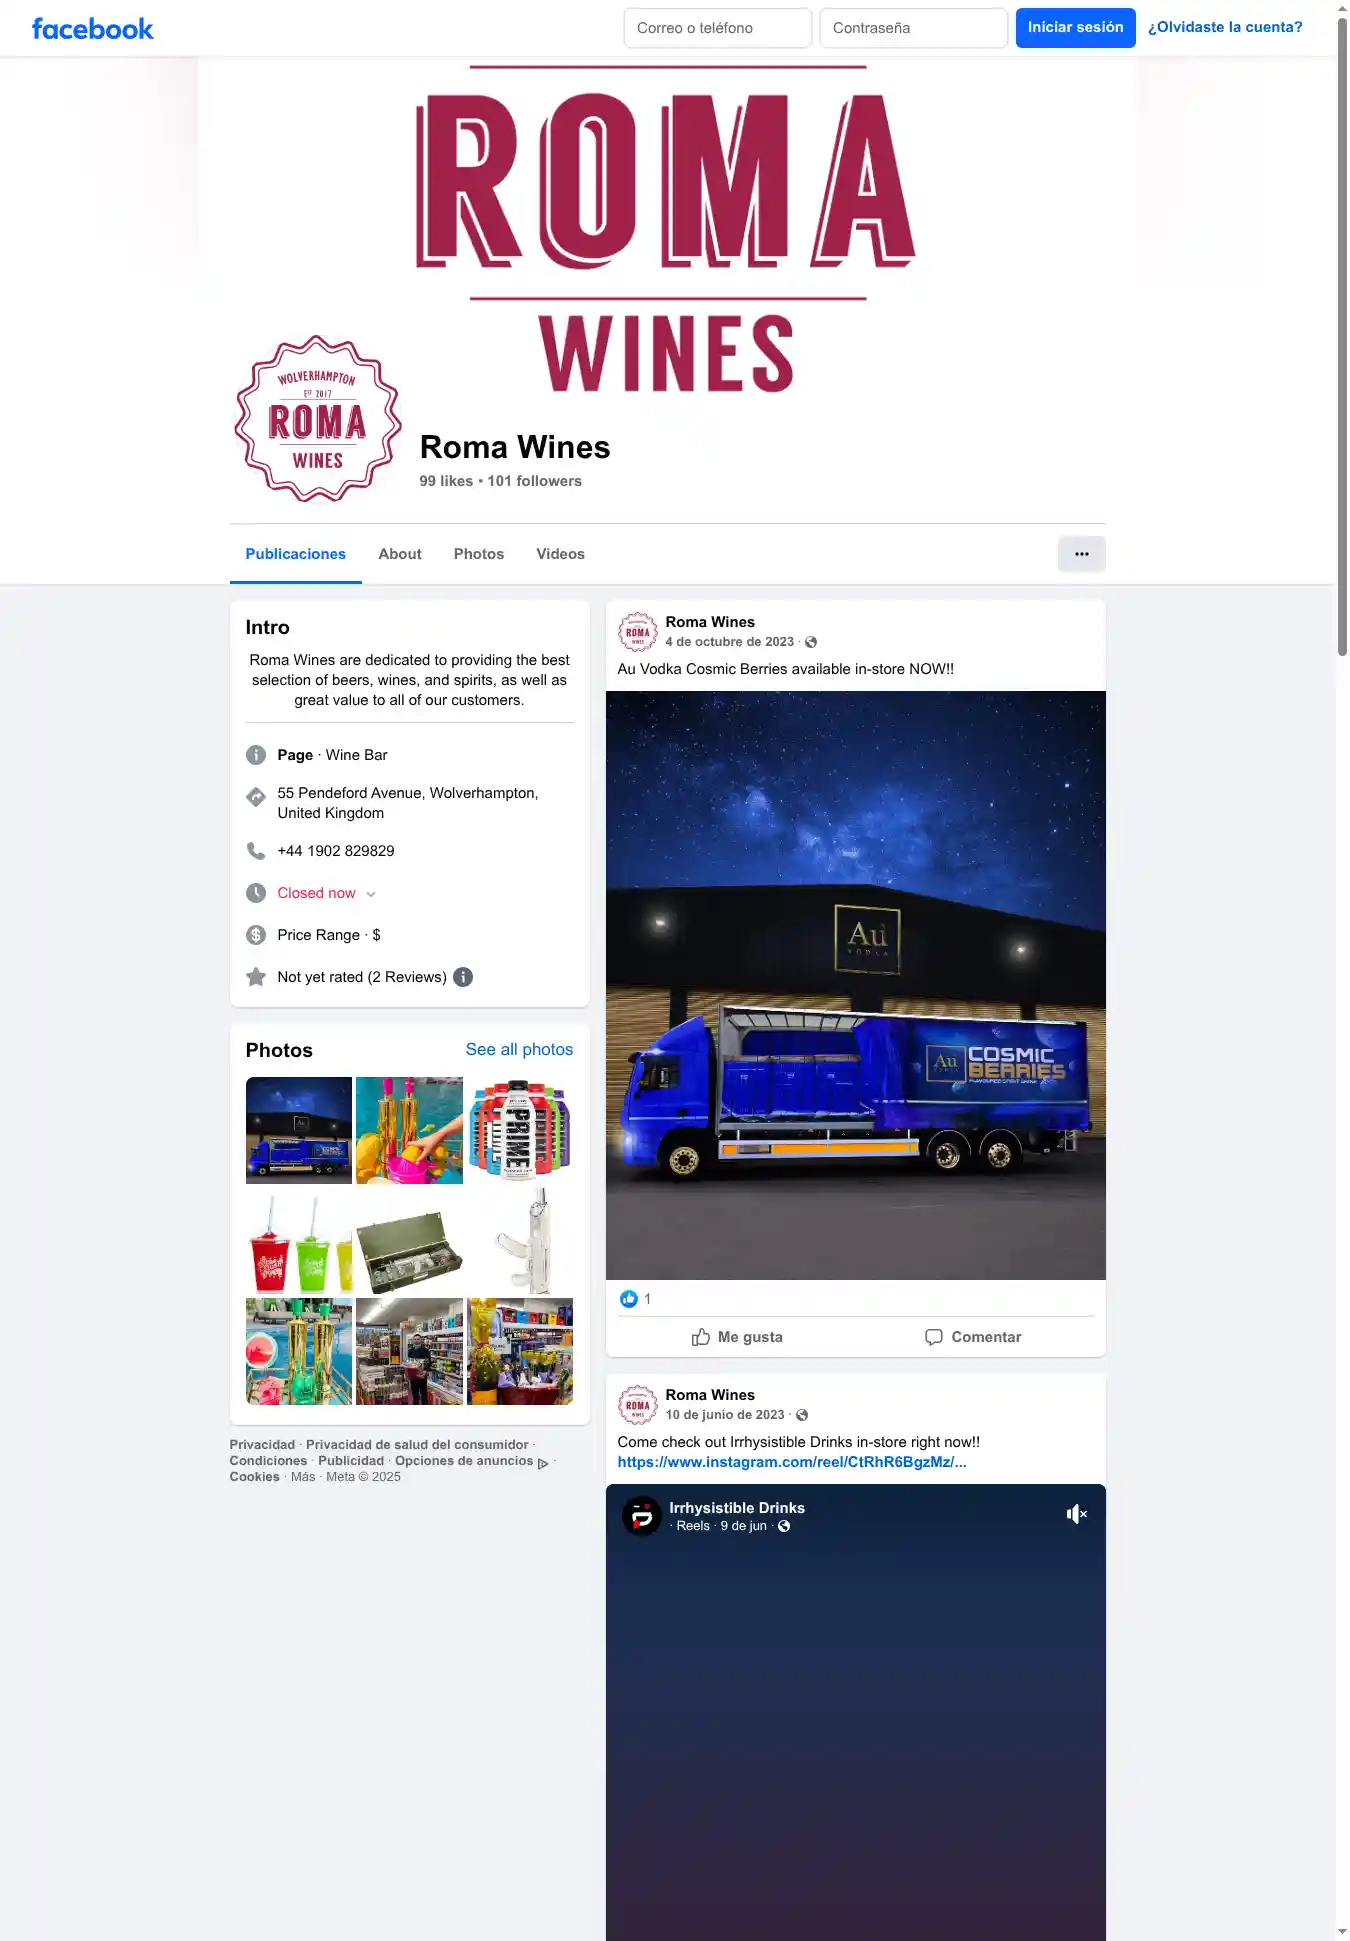Click the Comentar speech bubble button
Viewport: 1350px width, 1941px height.
(x=973, y=1337)
